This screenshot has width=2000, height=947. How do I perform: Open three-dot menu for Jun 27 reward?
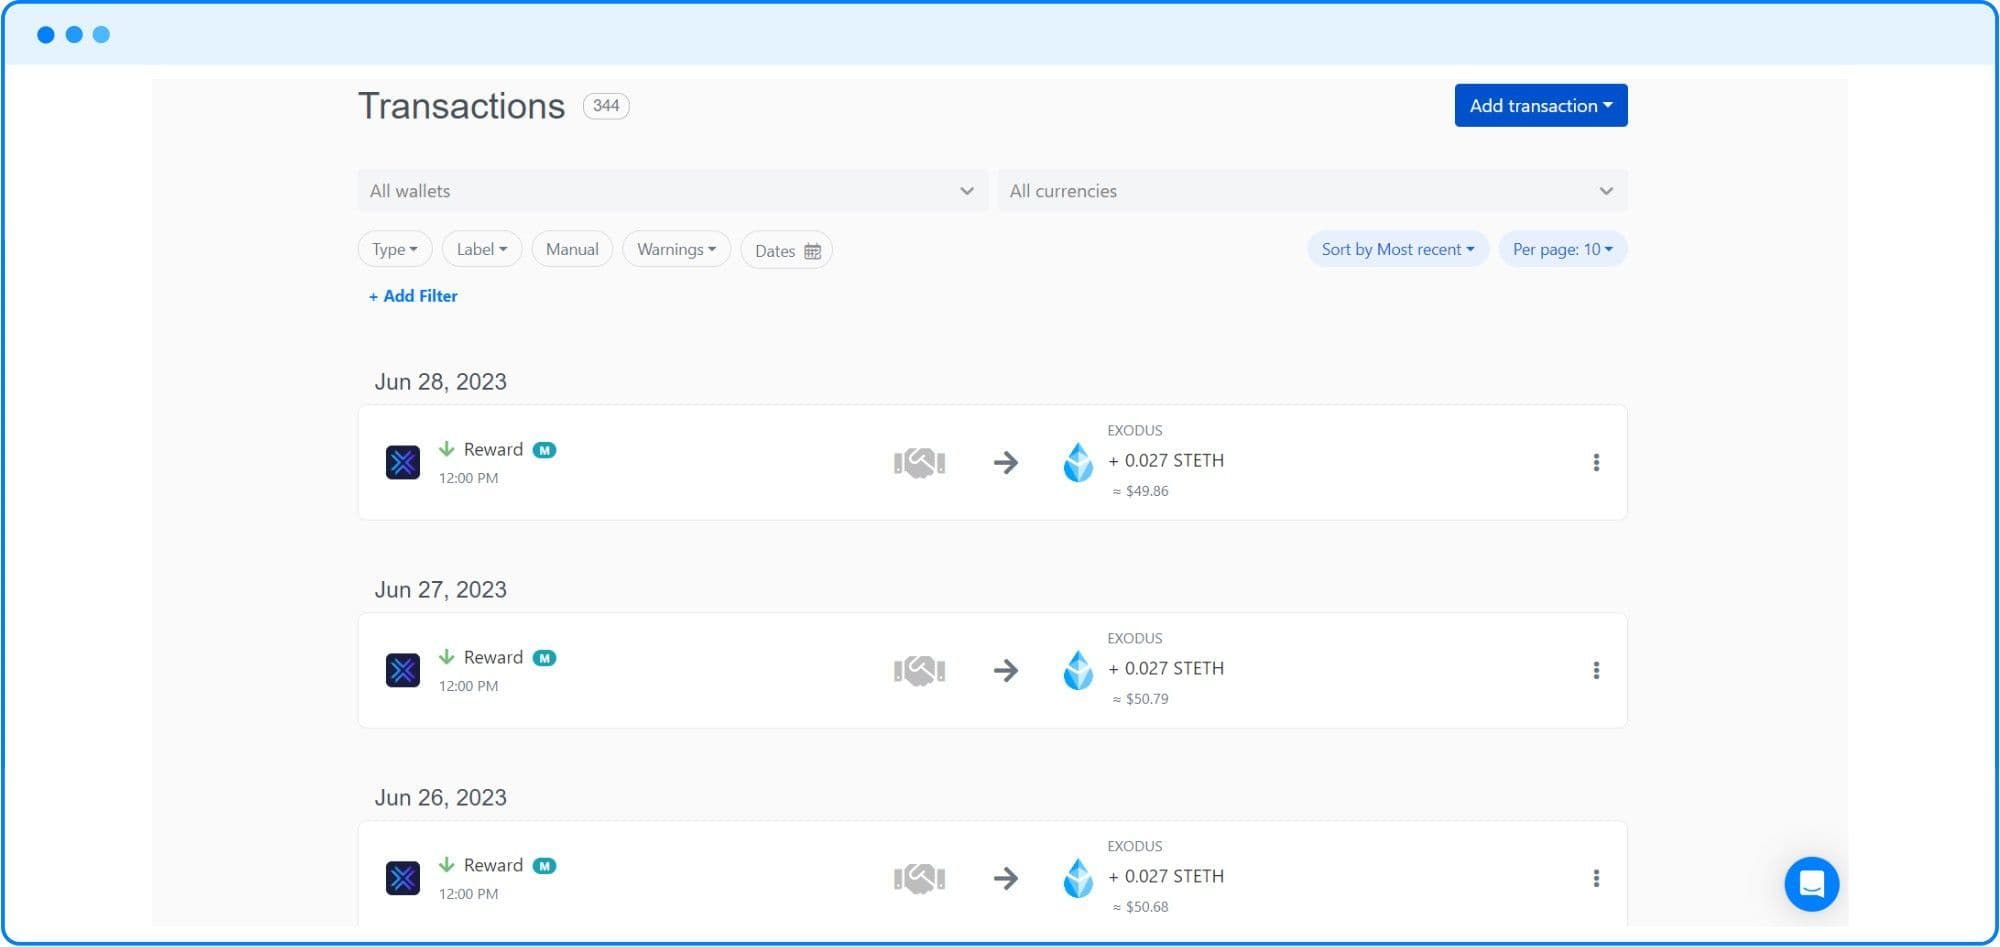click(x=1596, y=670)
